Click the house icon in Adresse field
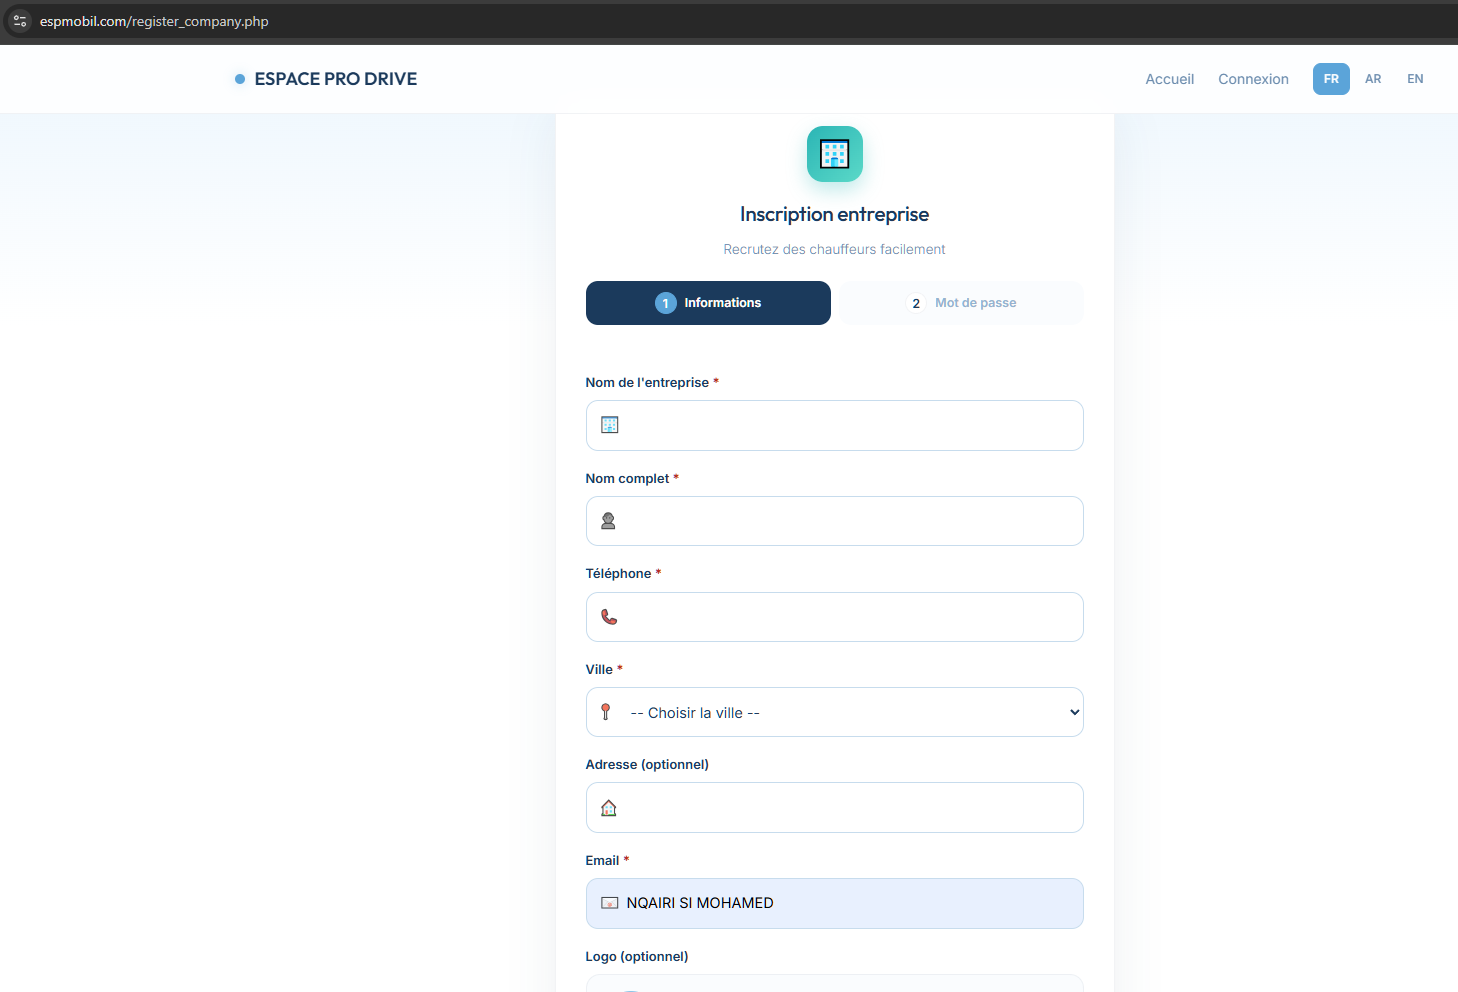The width and height of the screenshot is (1458, 992). tap(609, 808)
